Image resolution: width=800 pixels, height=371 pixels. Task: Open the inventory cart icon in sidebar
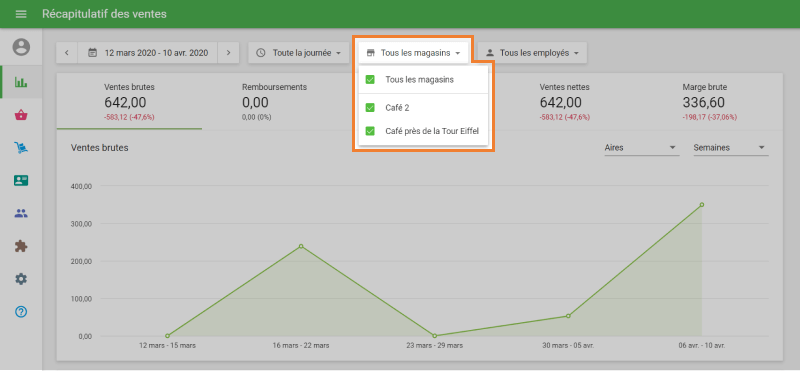21,148
